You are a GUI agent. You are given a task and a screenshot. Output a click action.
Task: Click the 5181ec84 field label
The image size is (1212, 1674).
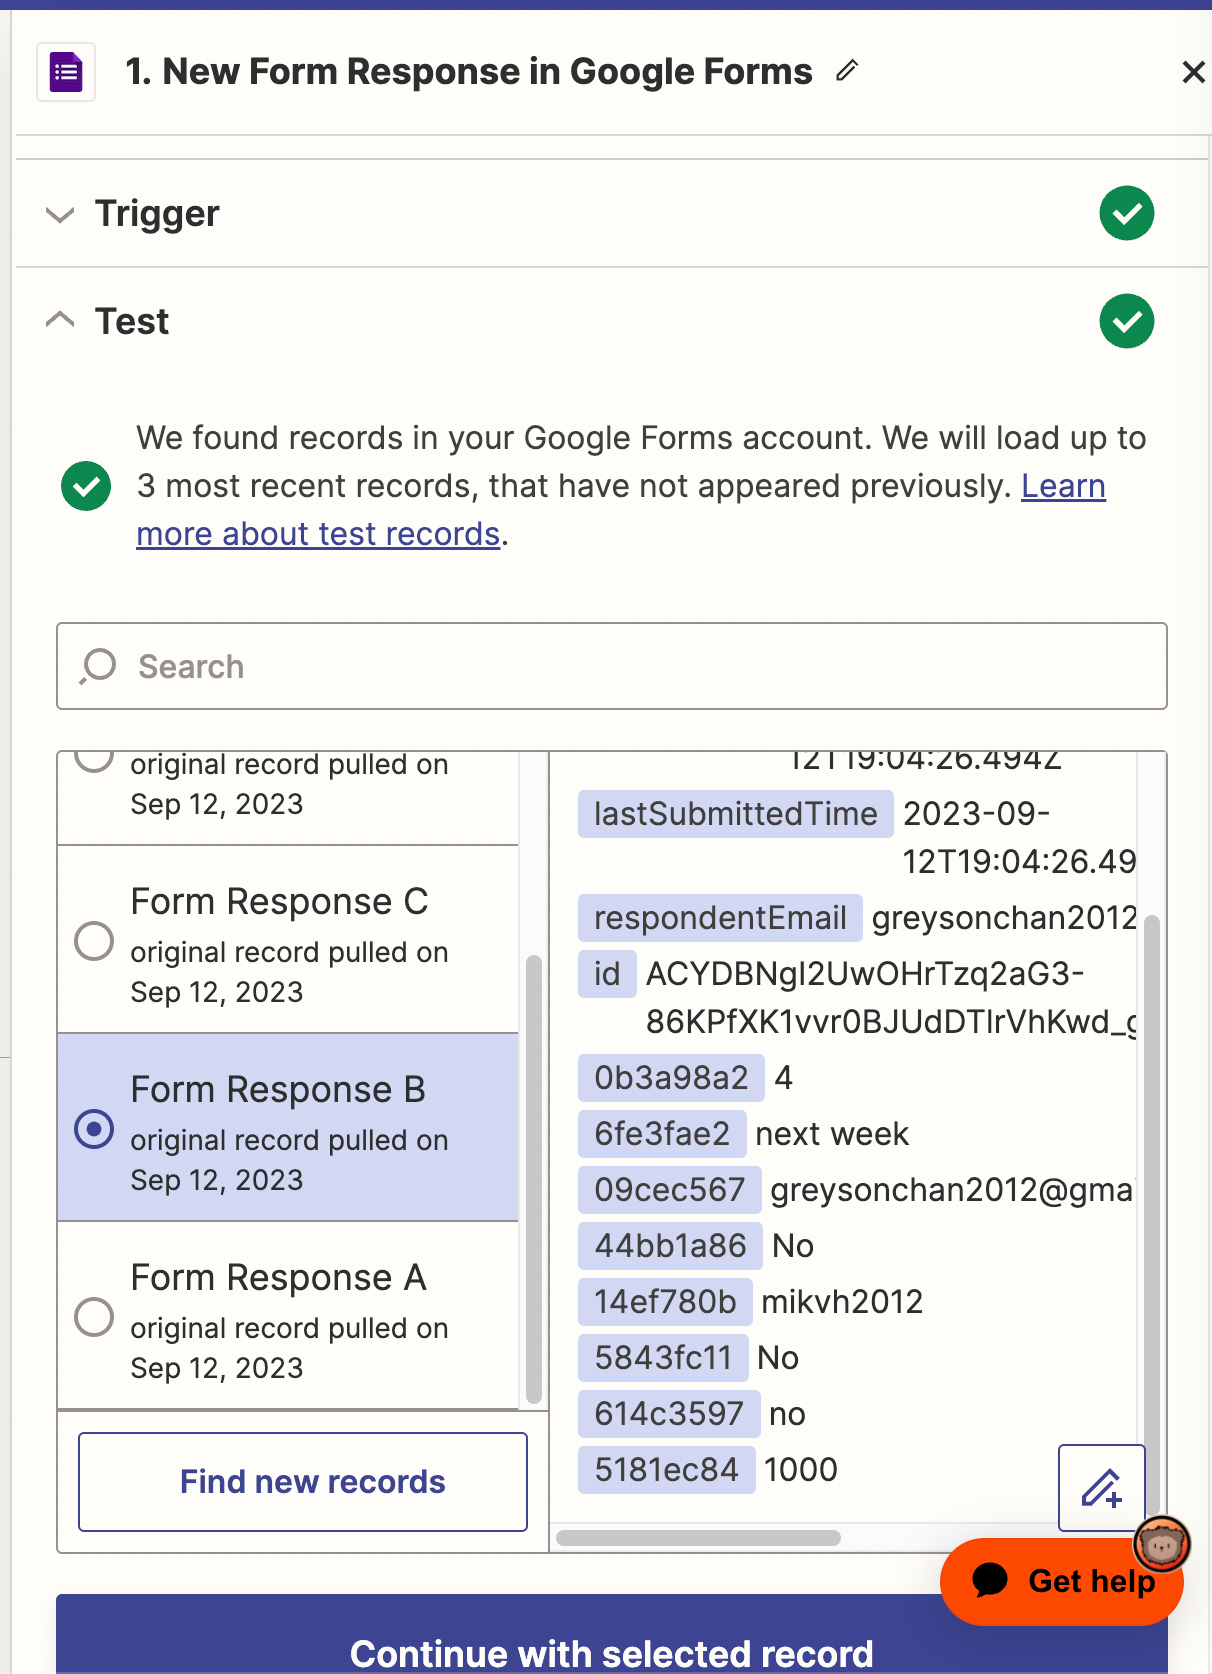(666, 1470)
